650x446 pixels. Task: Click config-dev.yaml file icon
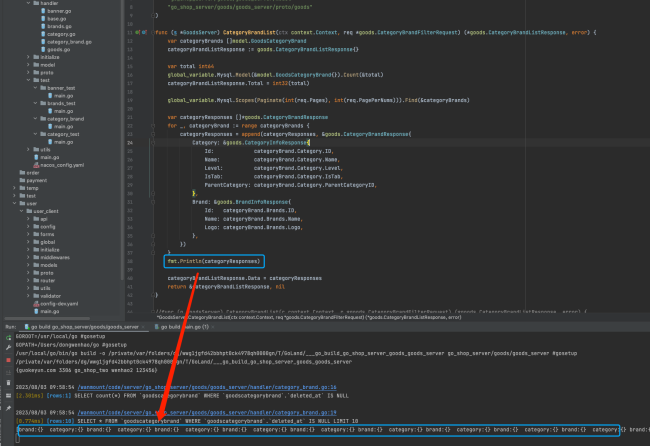click(x=36, y=303)
